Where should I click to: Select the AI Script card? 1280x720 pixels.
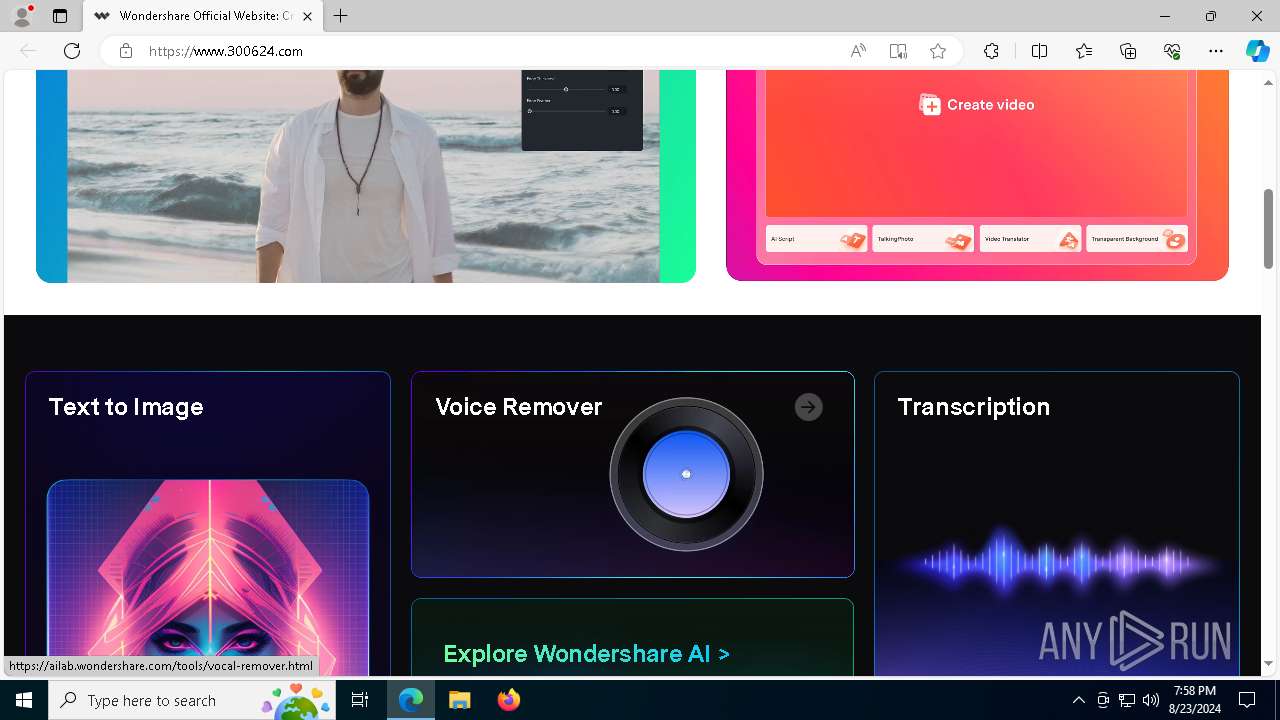tap(817, 240)
